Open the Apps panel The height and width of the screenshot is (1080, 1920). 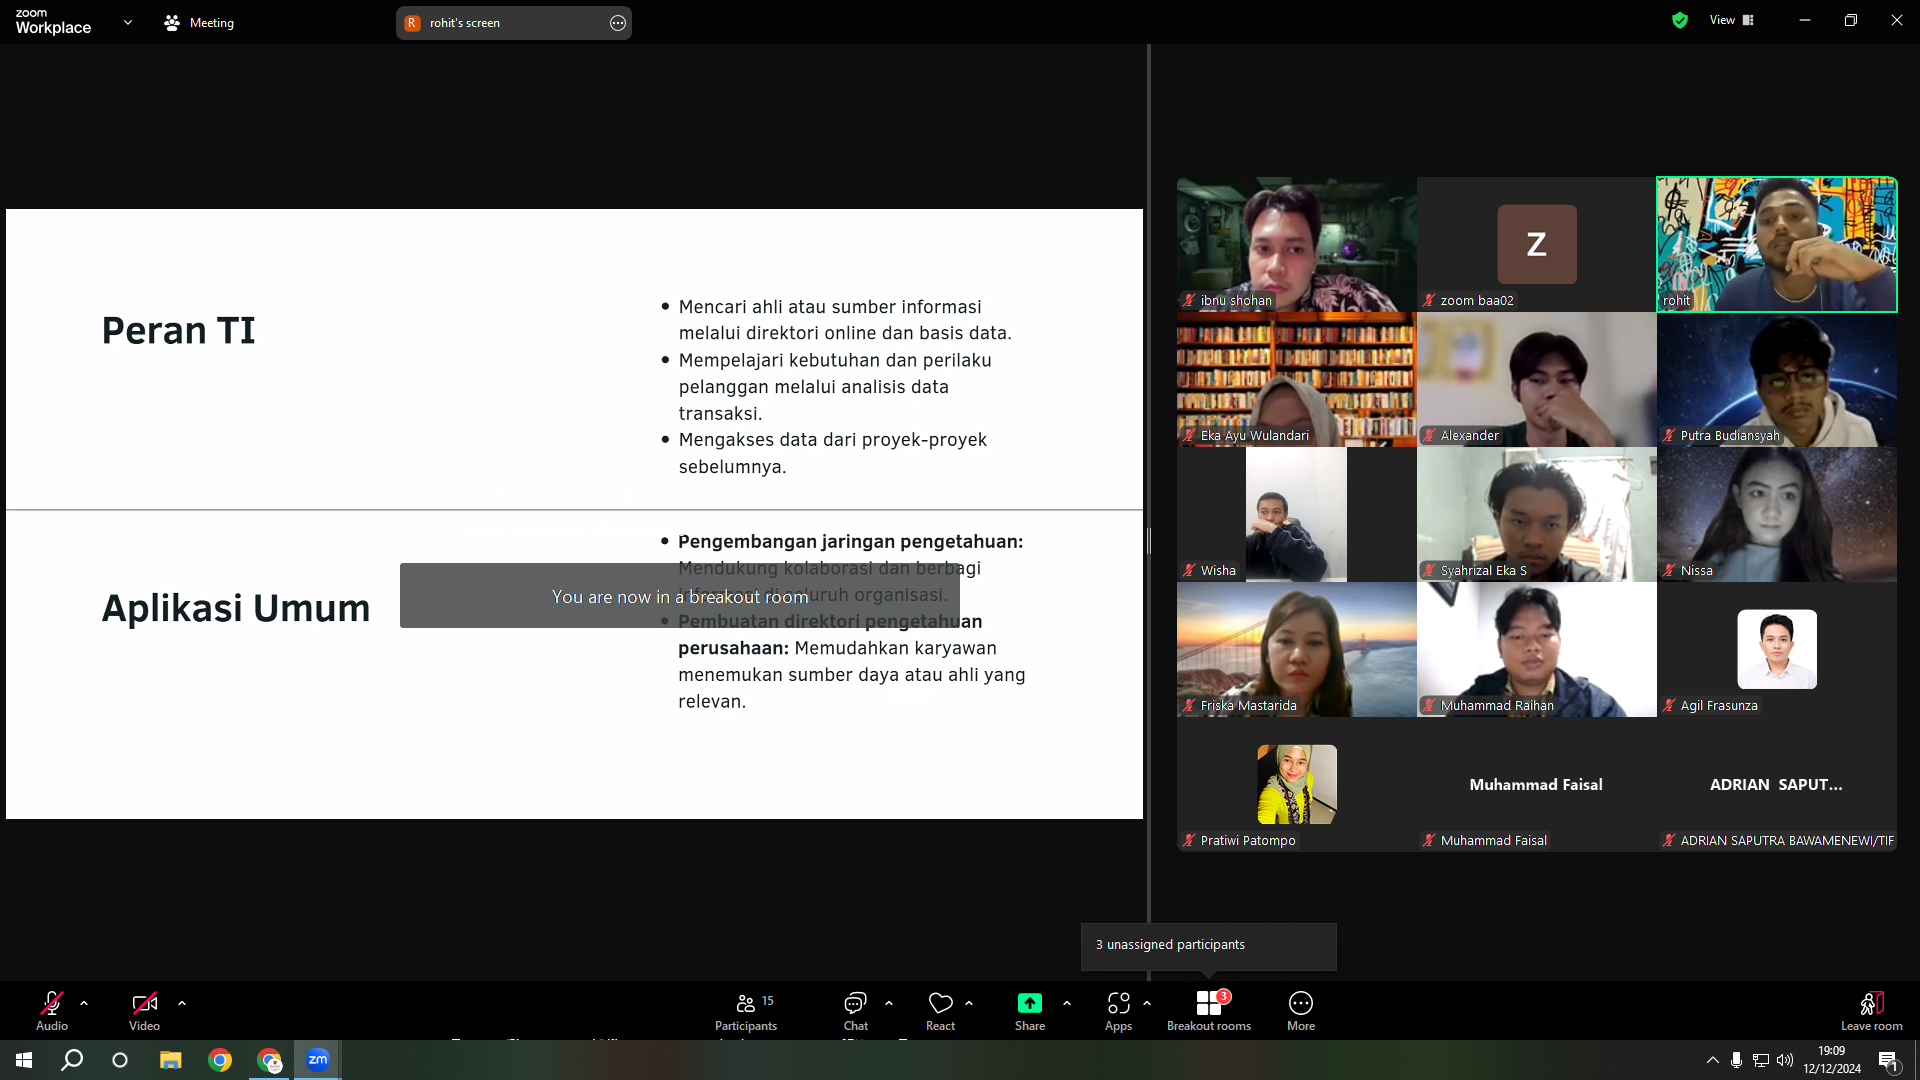pos(1119,1010)
